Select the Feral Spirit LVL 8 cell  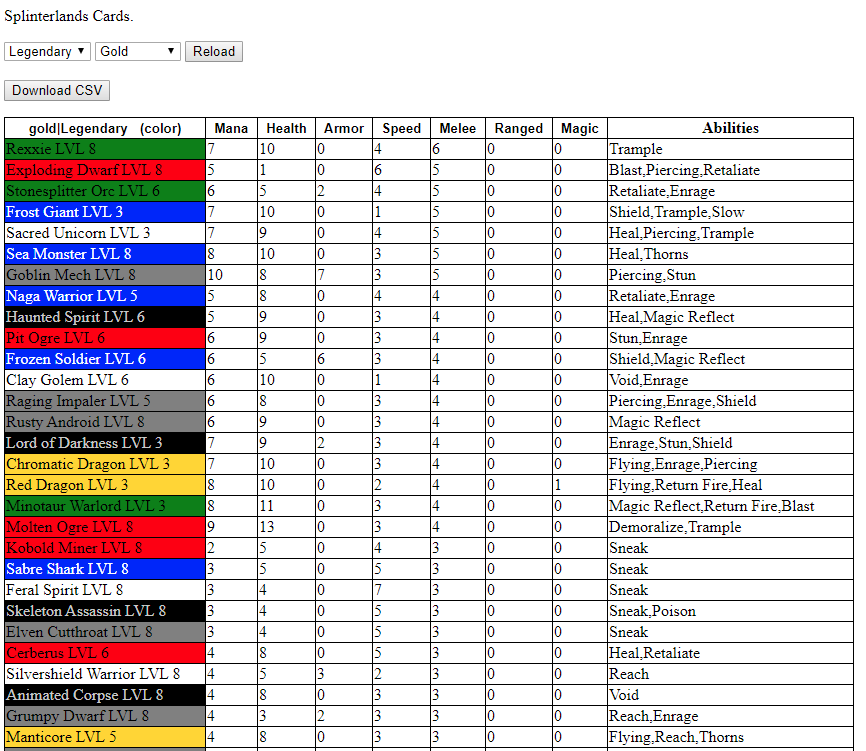[x=105, y=590]
